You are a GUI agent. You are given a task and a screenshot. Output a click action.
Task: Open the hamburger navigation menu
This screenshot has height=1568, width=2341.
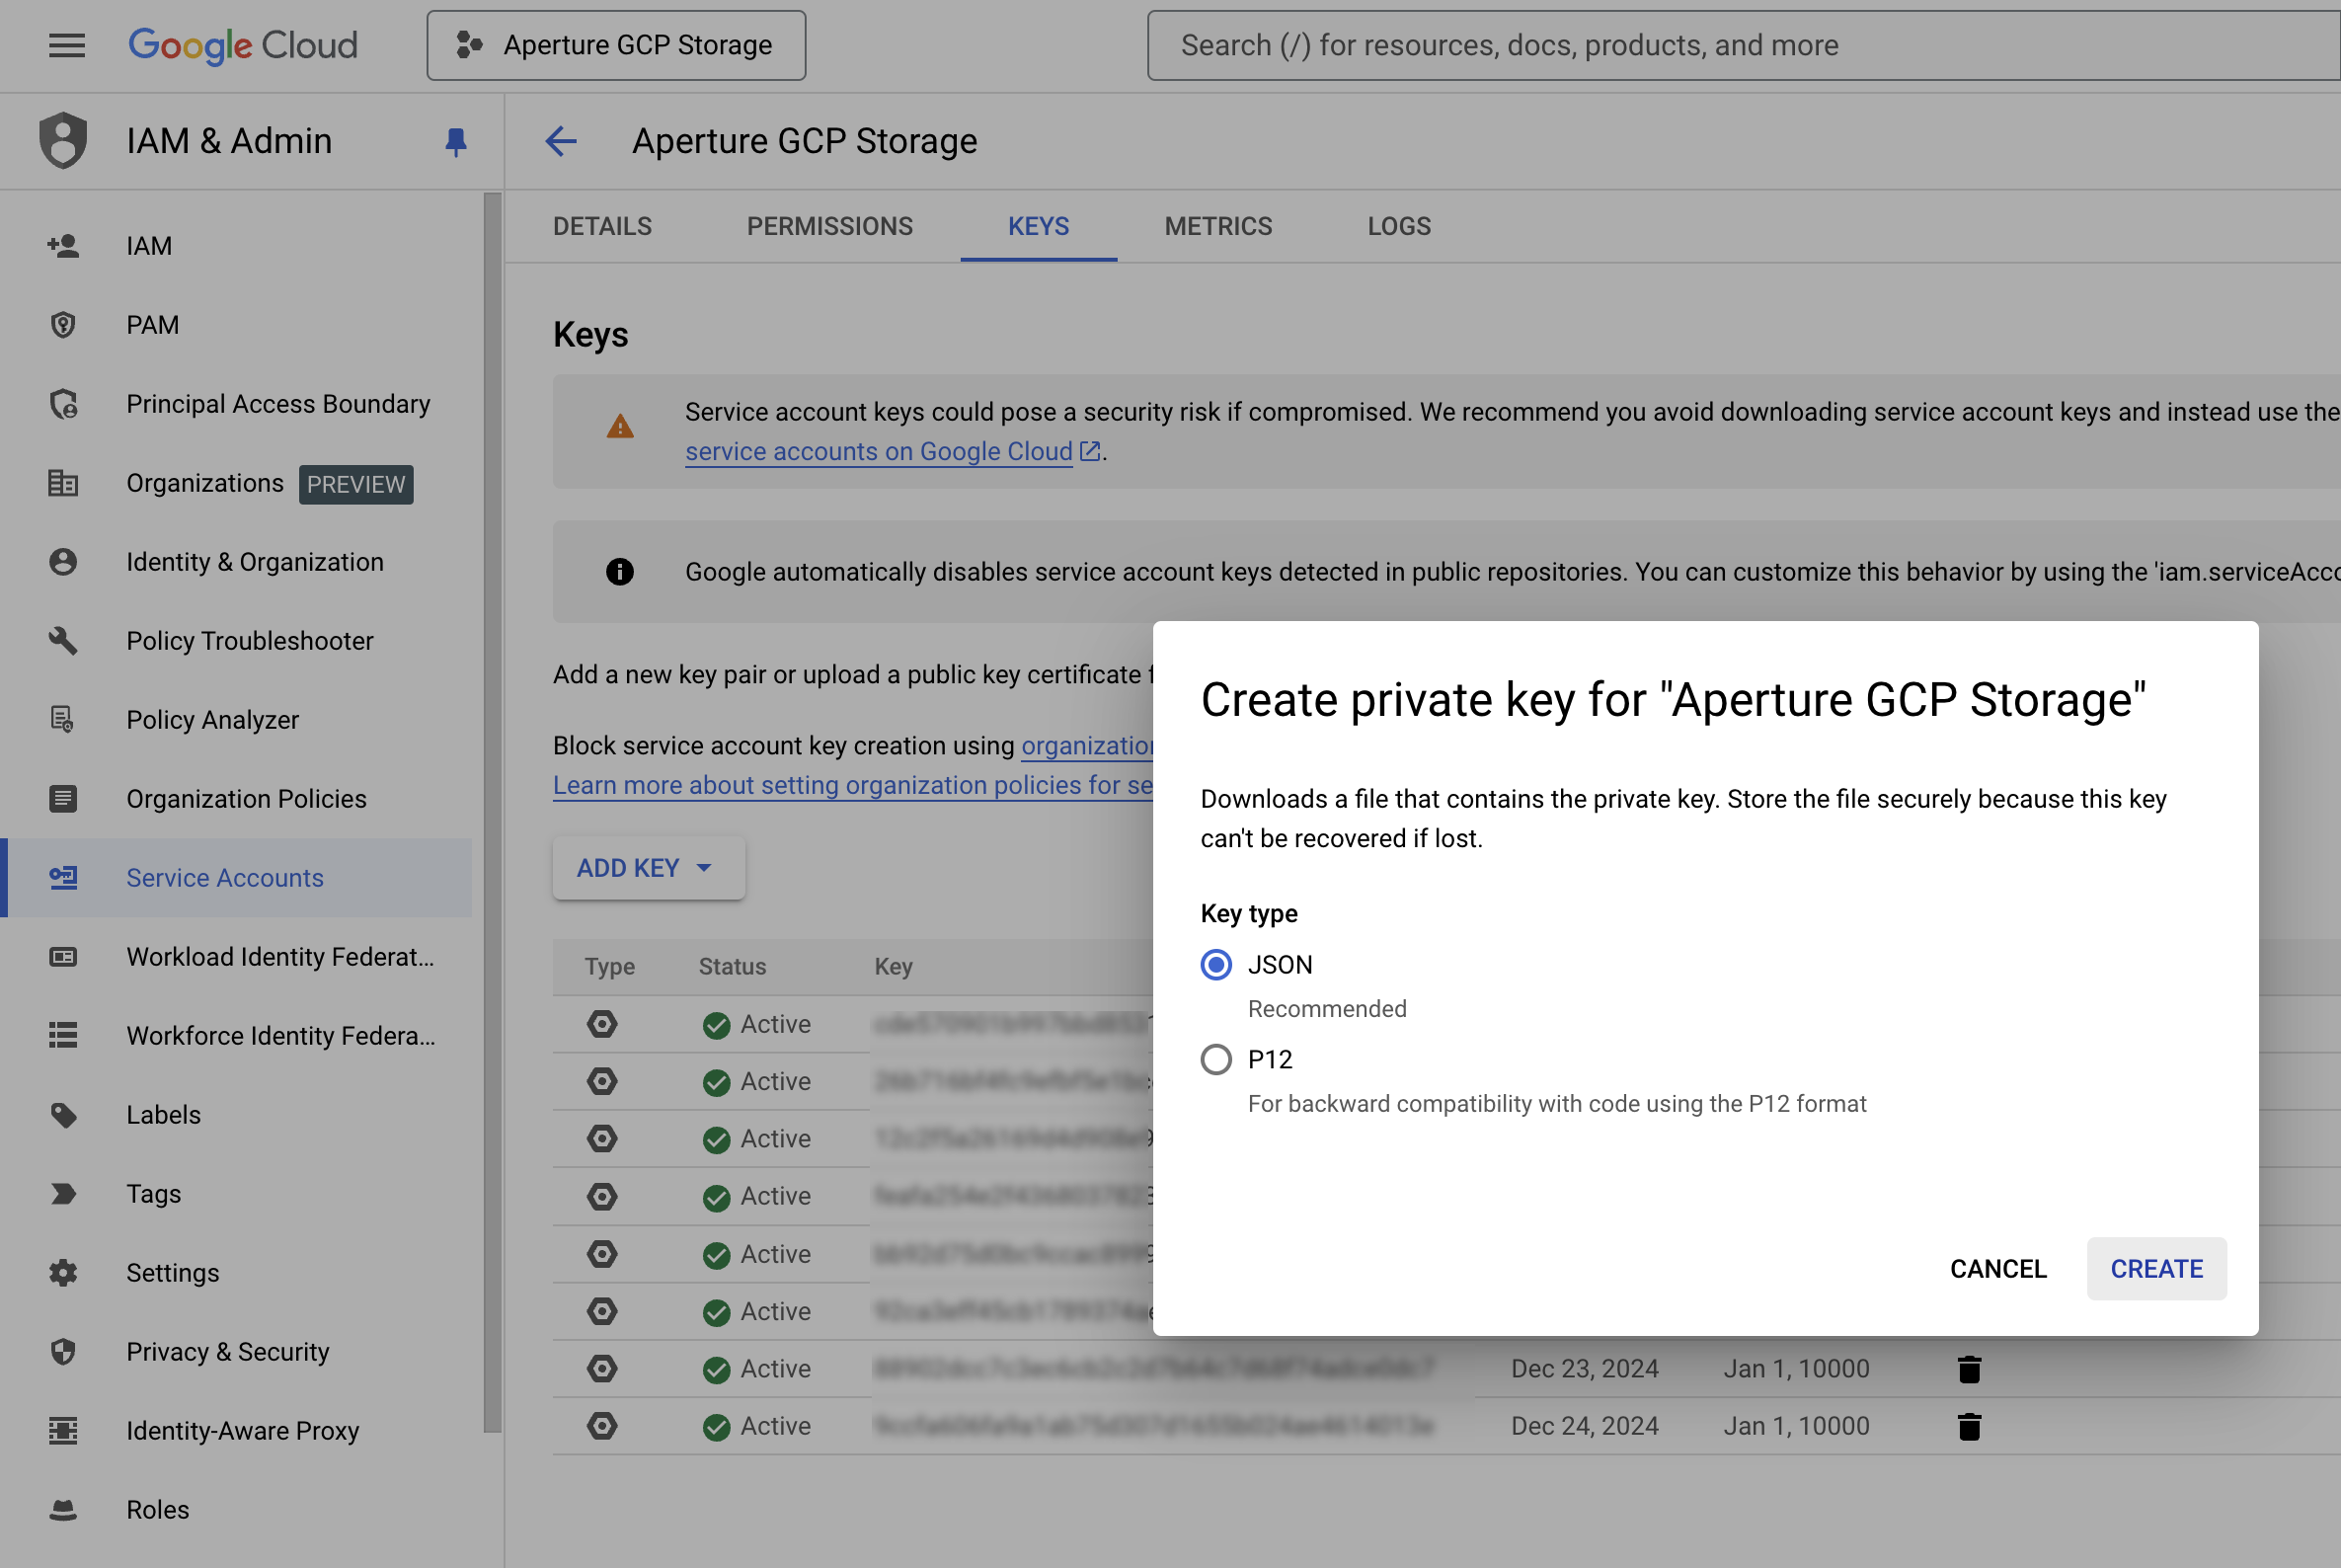coord(66,45)
